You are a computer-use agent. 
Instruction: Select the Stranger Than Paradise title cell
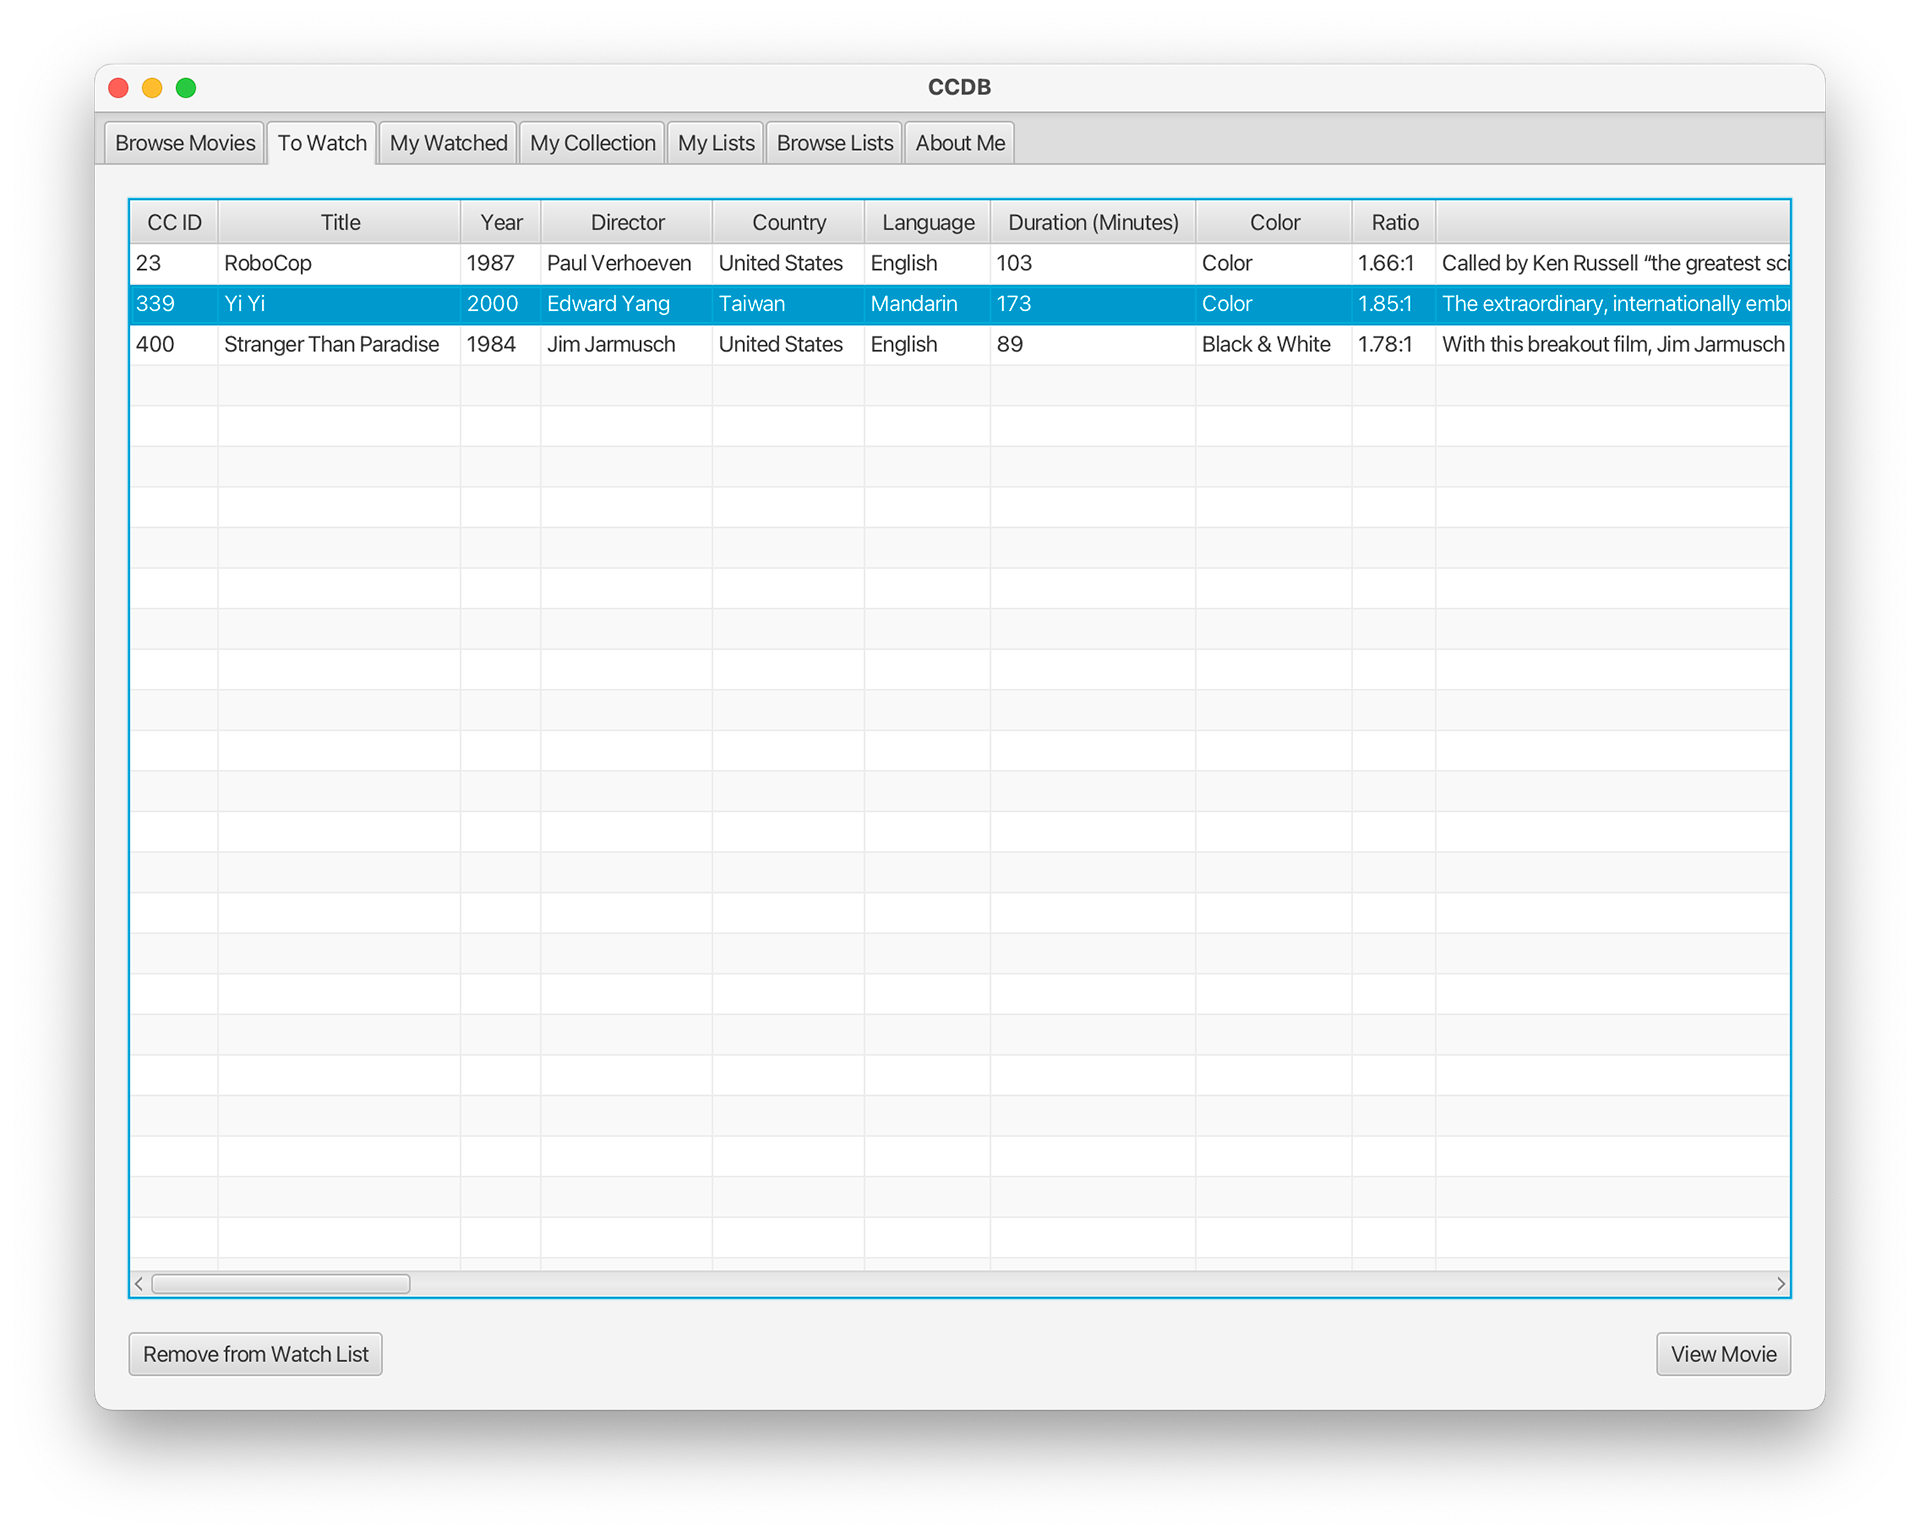[339, 344]
